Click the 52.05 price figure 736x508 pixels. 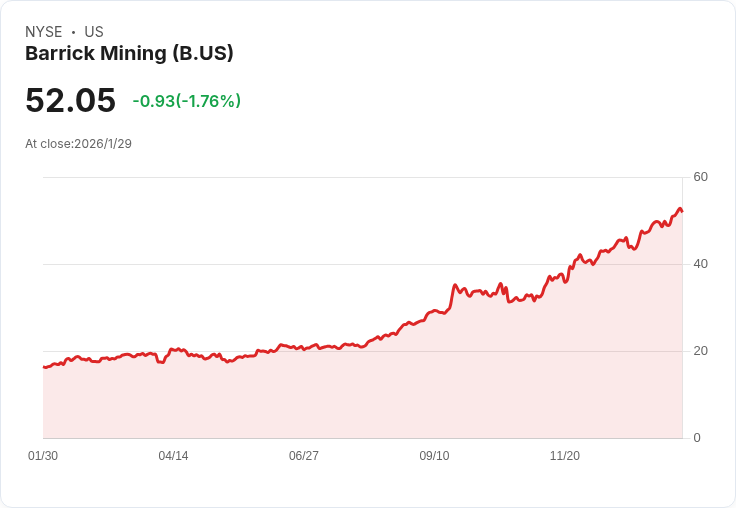[70, 100]
